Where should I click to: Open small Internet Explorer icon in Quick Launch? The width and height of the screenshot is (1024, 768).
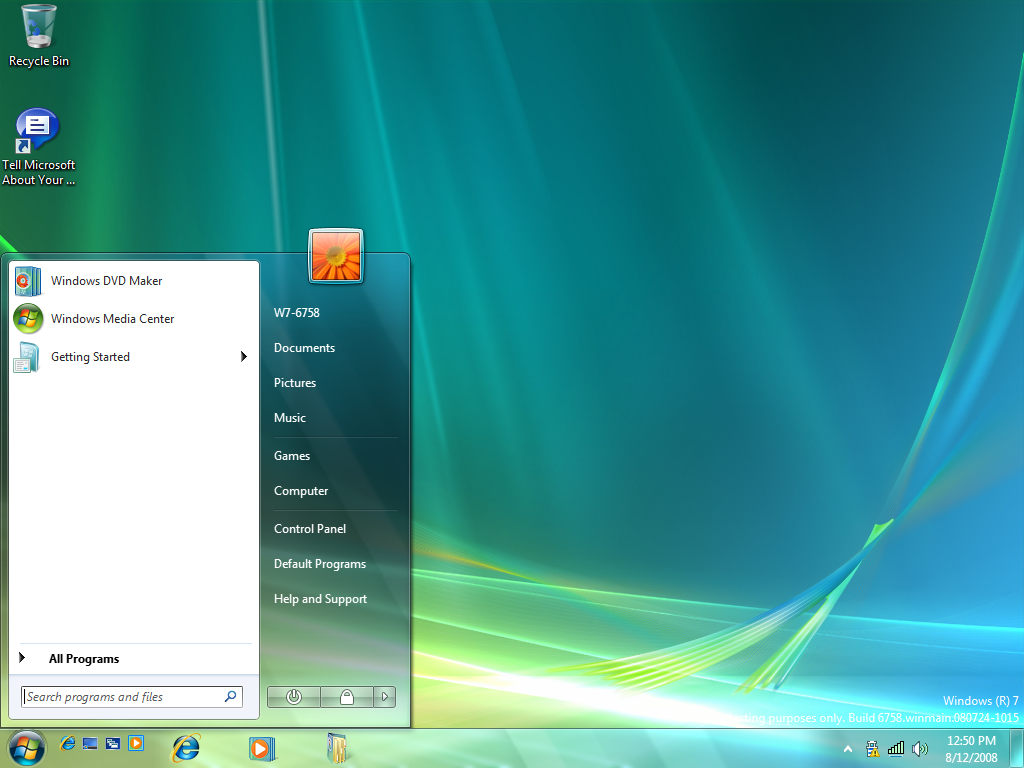(x=68, y=744)
